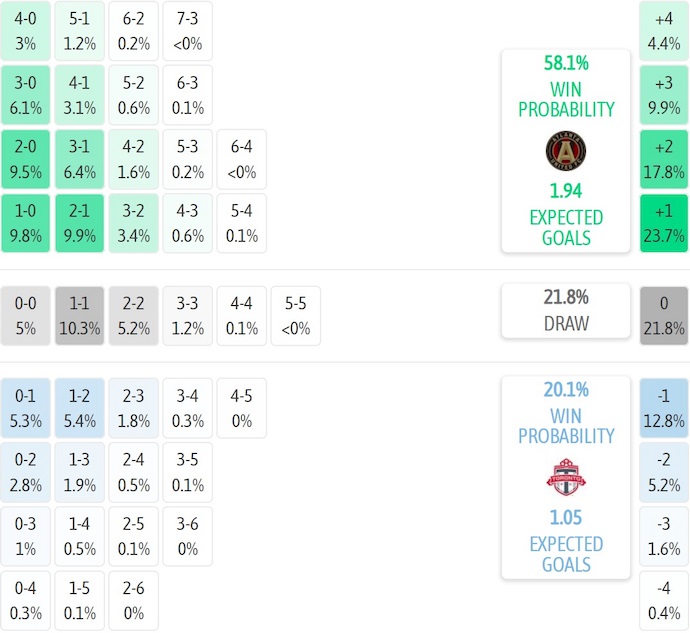The height and width of the screenshot is (633, 690).
Task: Click the Atlanta United team logo
Action: pyautogui.click(x=565, y=150)
